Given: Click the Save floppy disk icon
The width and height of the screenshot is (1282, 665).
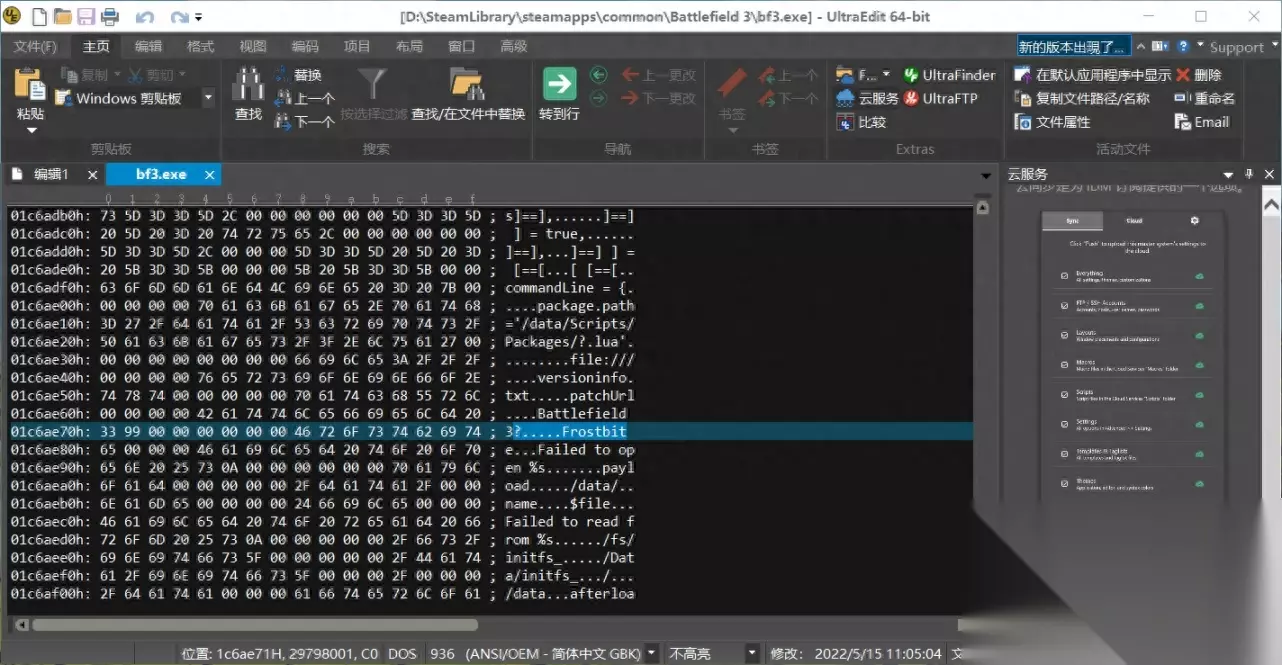Looking at the screenshot, I should coord(85,17).
